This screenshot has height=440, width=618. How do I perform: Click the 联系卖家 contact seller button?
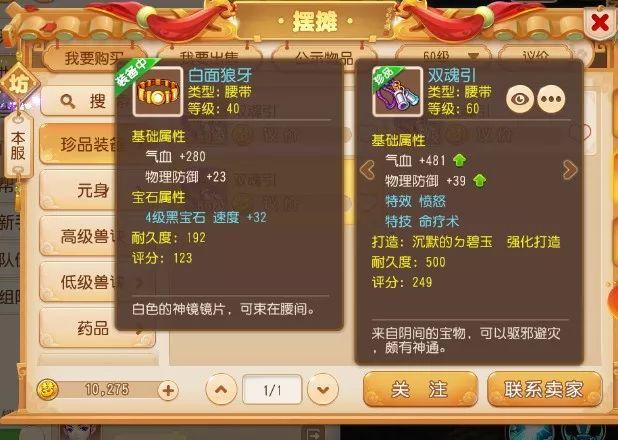(545, 389)
